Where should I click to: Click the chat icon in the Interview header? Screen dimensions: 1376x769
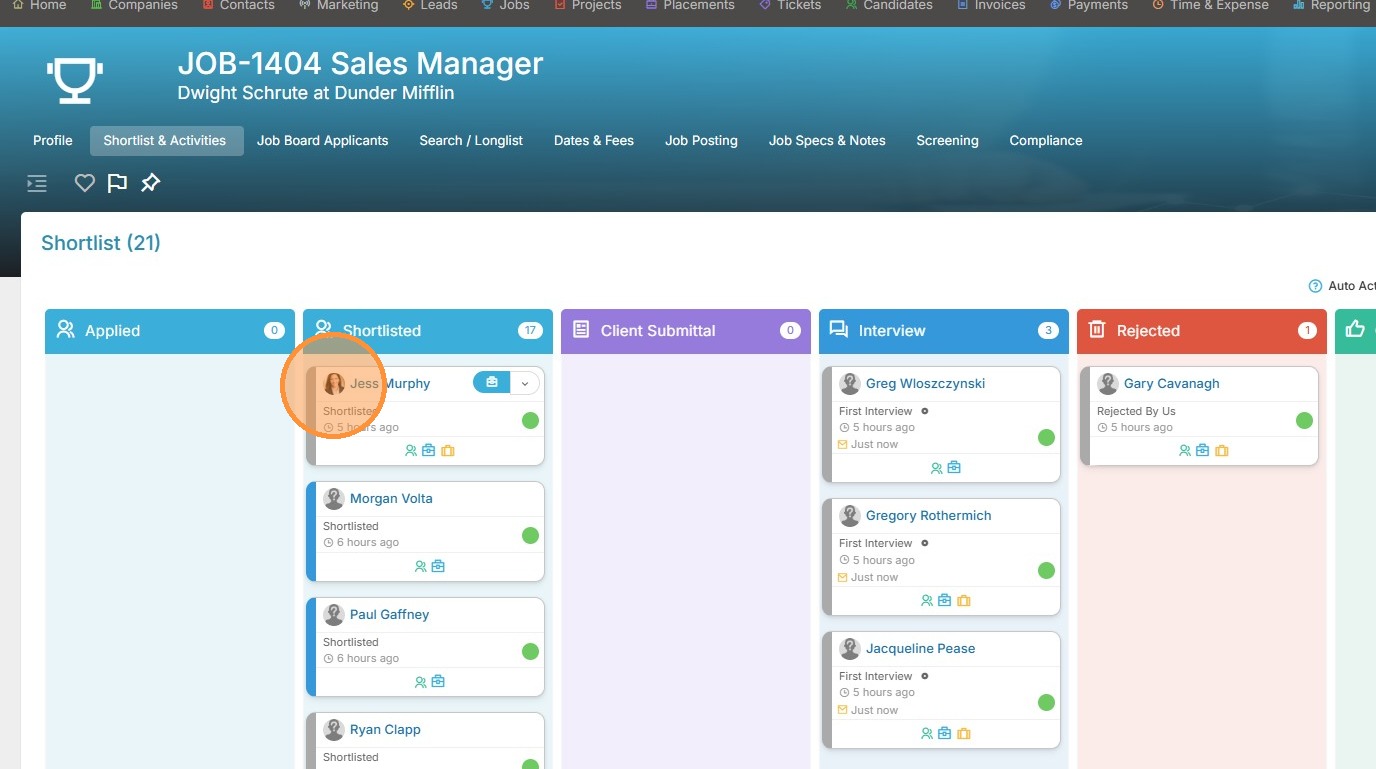coord(839,329)
